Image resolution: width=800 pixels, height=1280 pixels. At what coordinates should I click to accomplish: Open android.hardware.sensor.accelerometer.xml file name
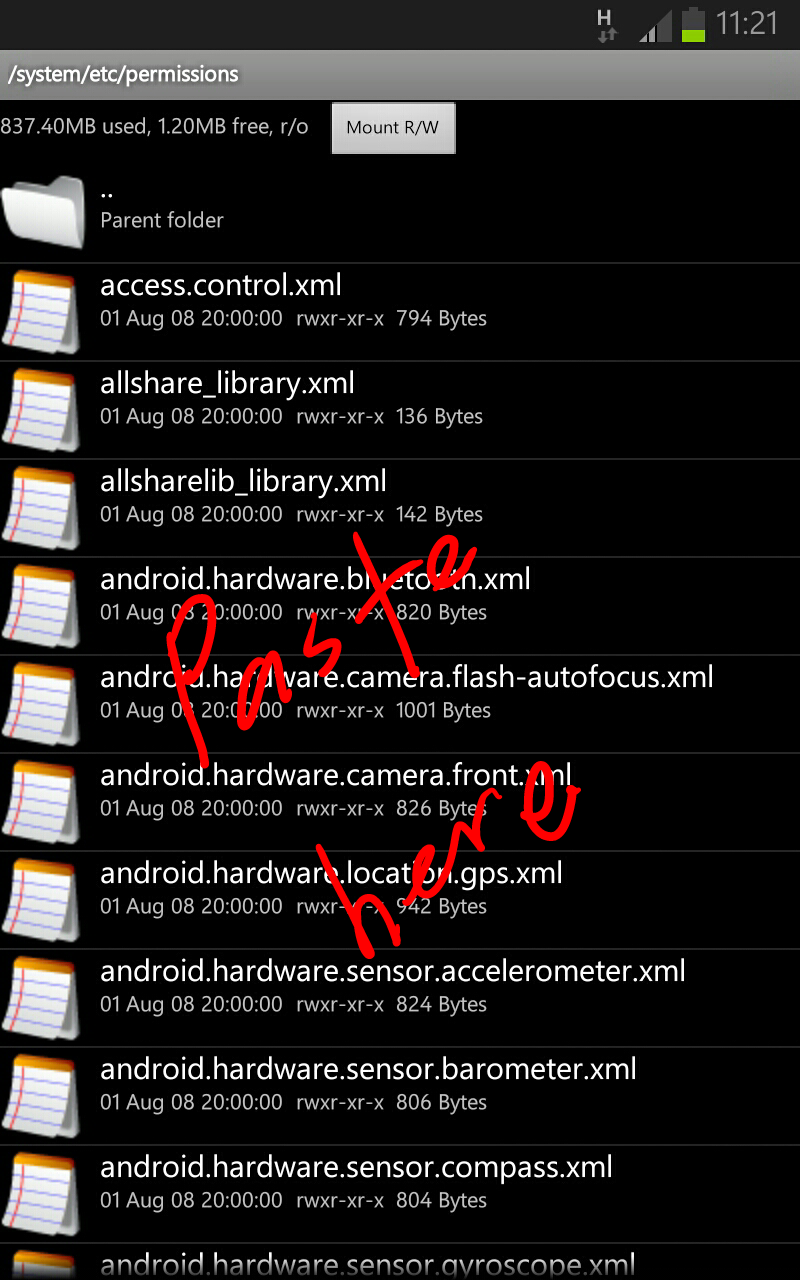pyautogui.click(x=393, y=971)
